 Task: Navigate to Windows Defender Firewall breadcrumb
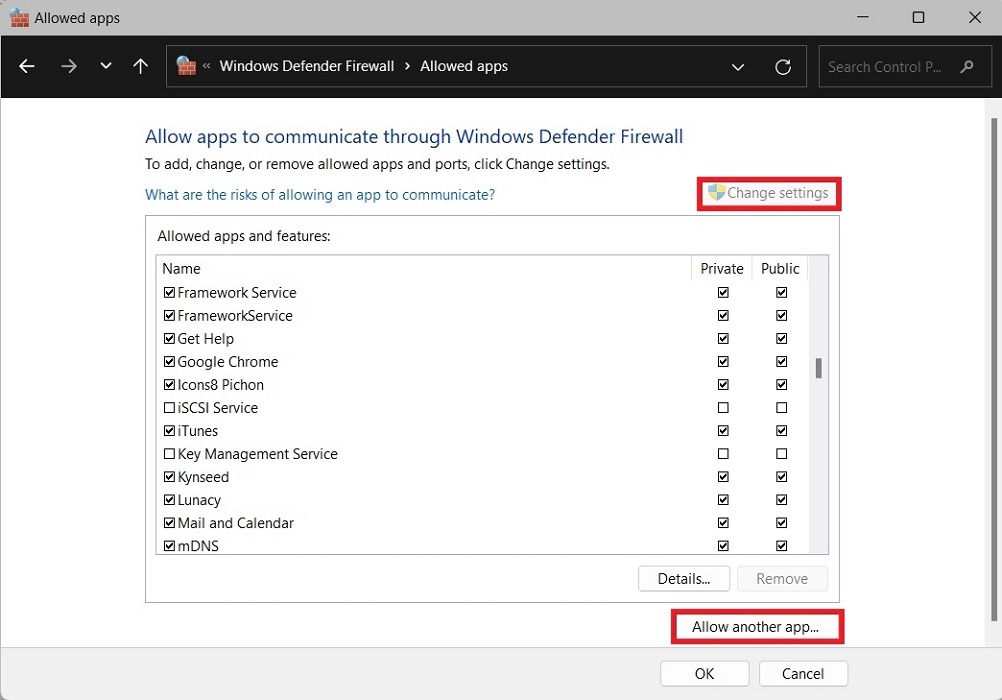pos(307,66)
